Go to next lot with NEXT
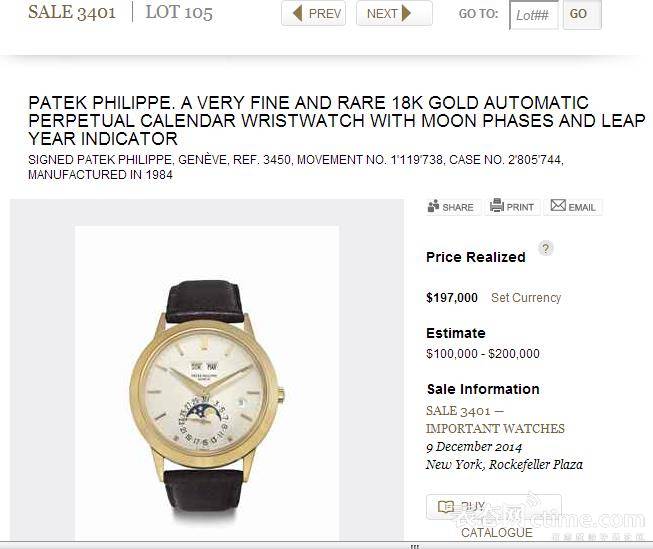653x549 pixels. tap(394, 13)
